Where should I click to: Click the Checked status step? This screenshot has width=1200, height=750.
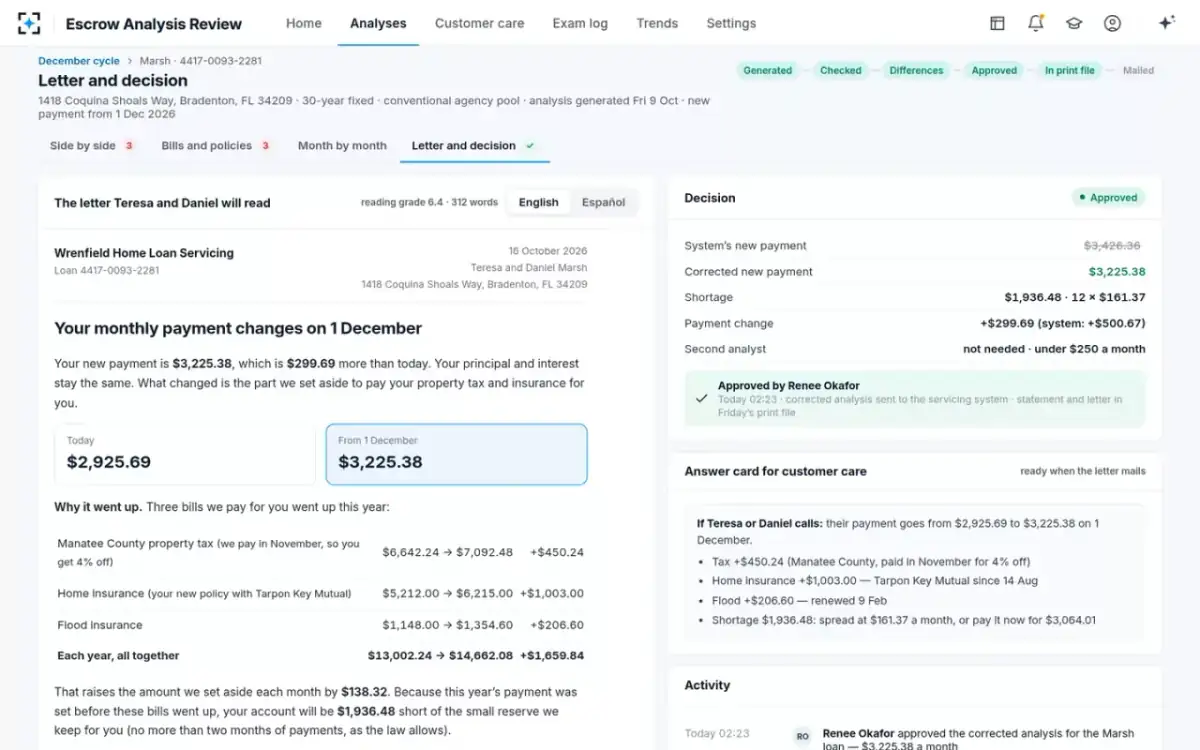pyautogui.click(x=841, y=70)
